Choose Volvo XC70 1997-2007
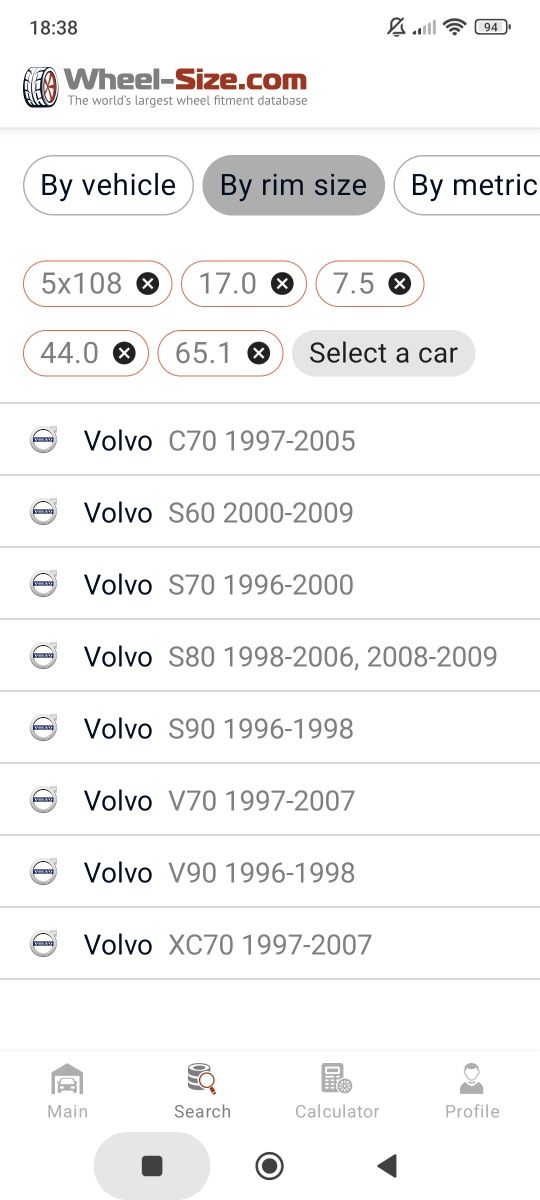The width and height of the screenshot is (540, 1200). (270, 944)
